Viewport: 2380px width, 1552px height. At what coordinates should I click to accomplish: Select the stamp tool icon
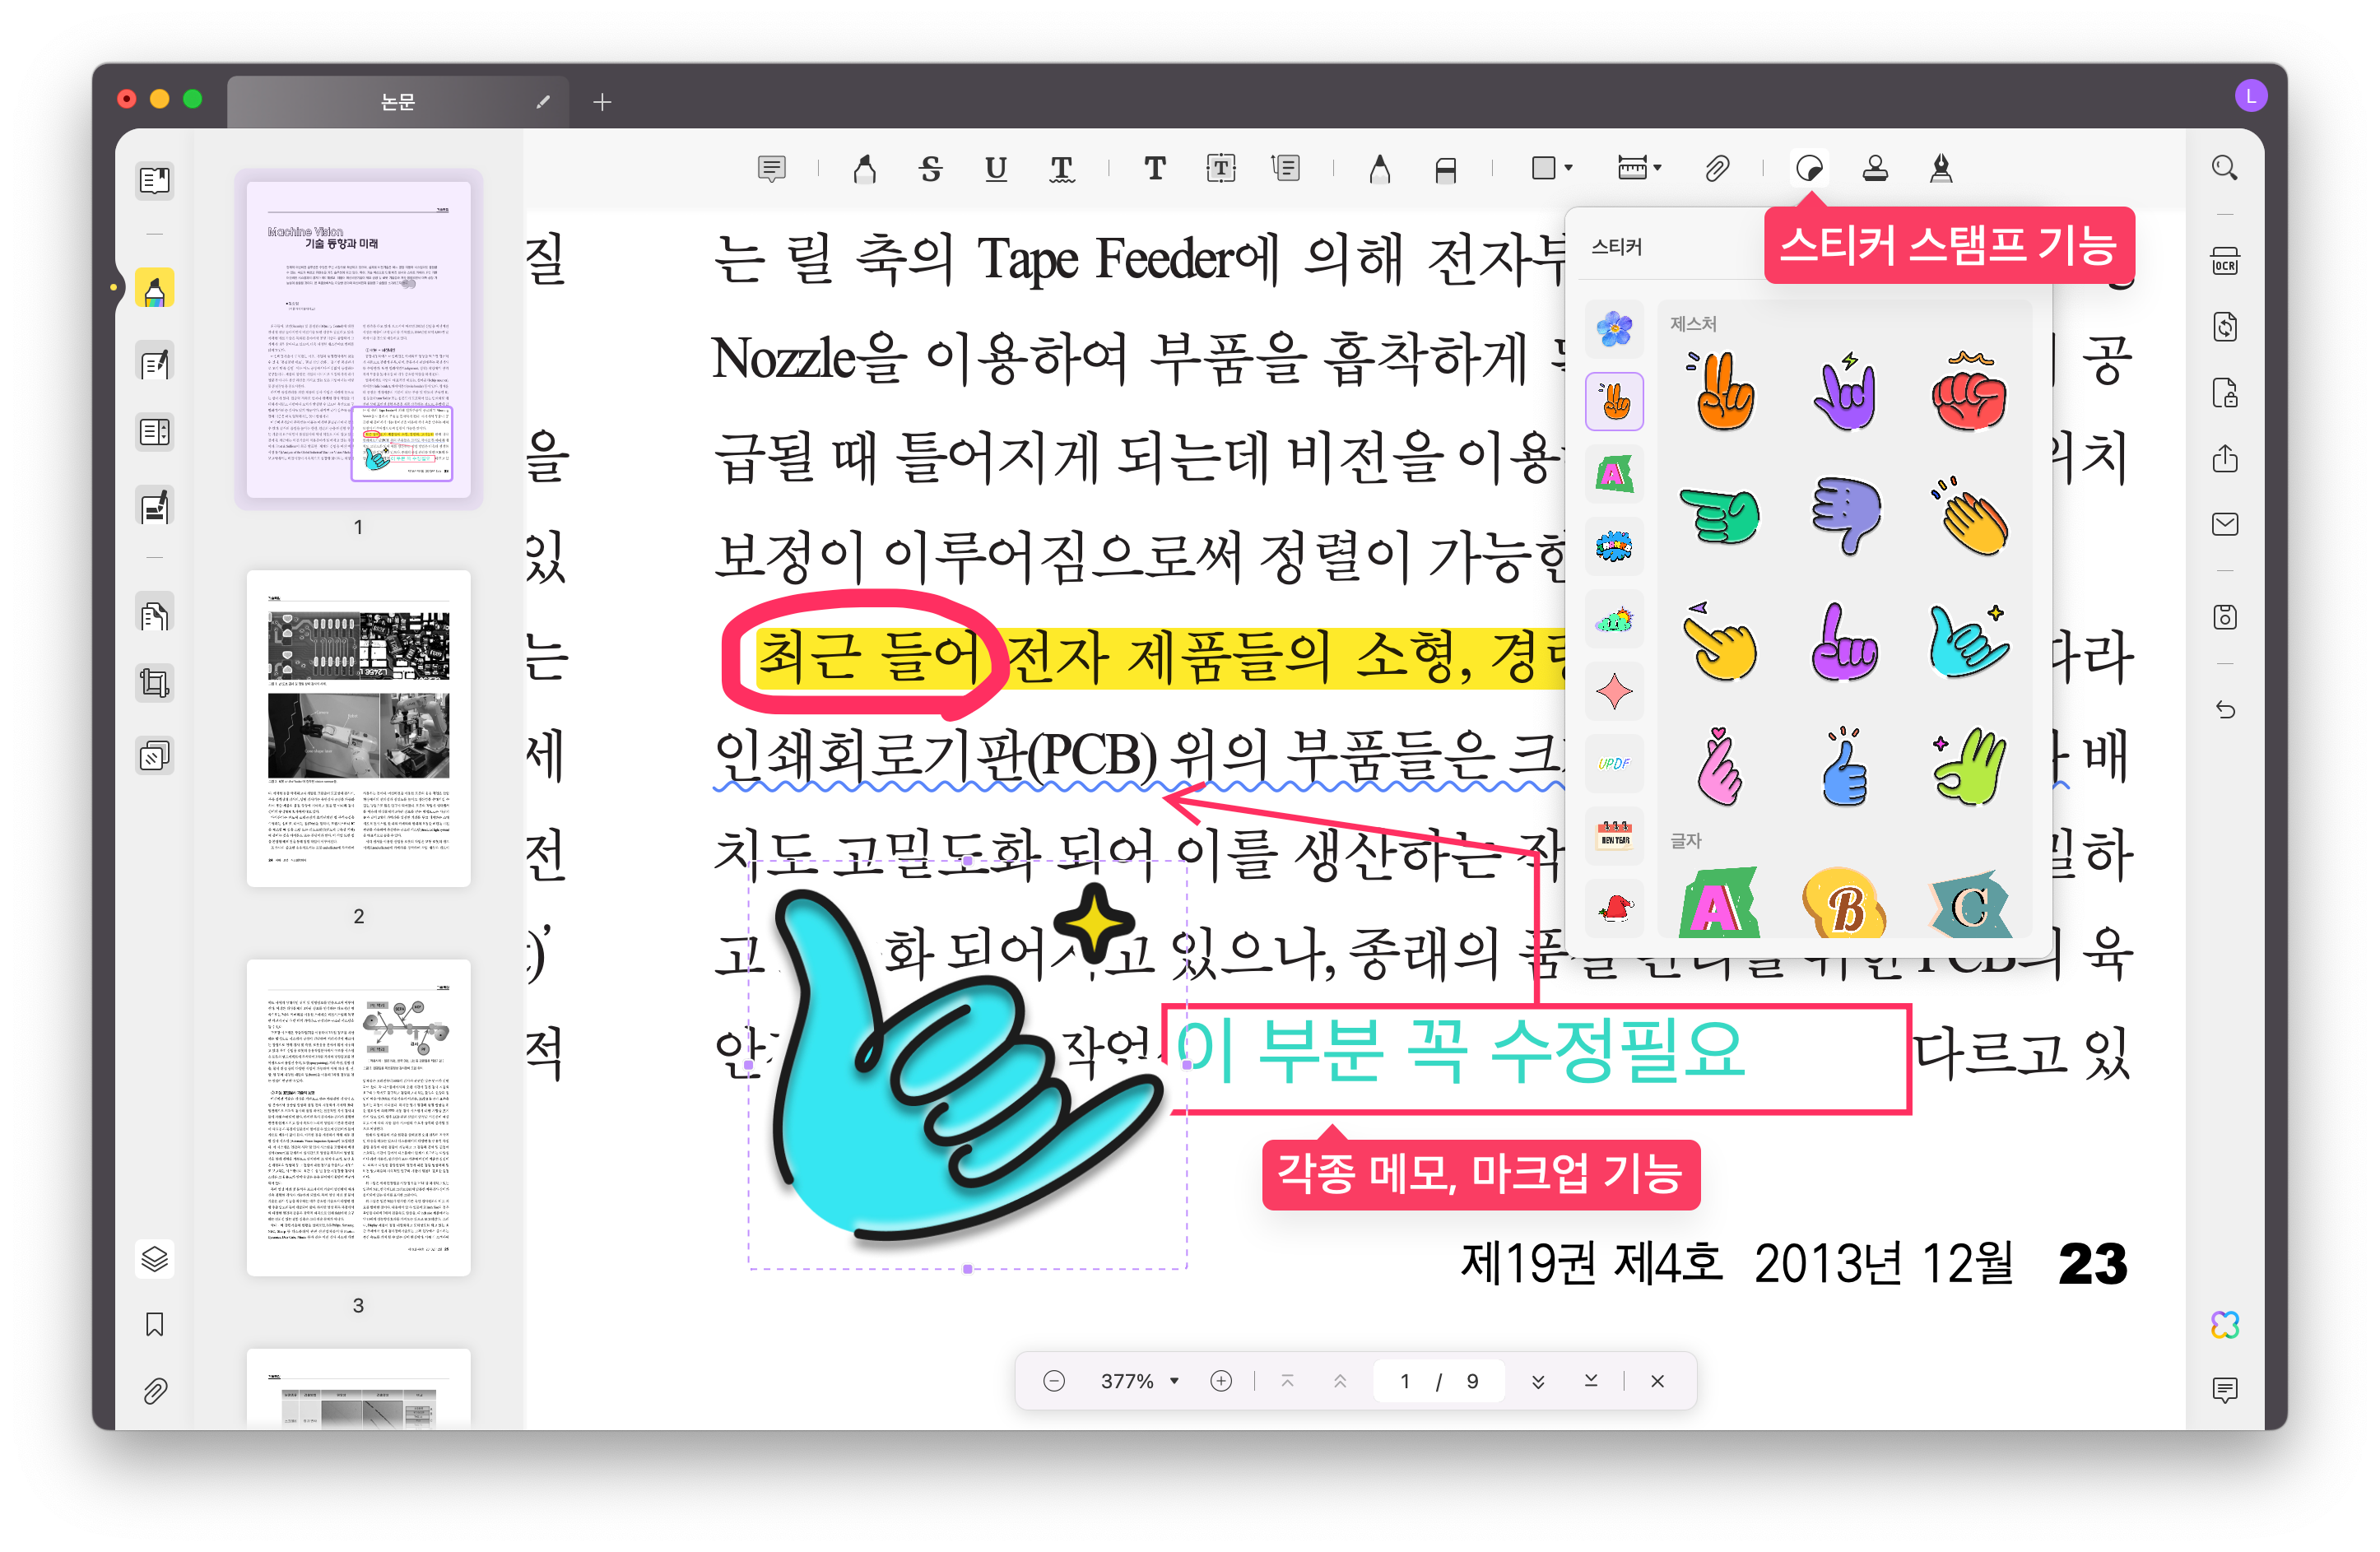(x=1875, y=168)
